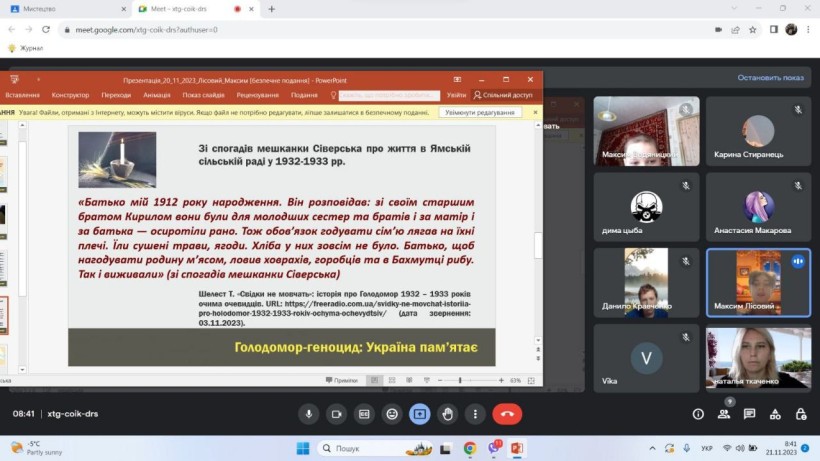Open the Подання ribbon tab
This screenshot has width=820, height=461.
point(304,95)
